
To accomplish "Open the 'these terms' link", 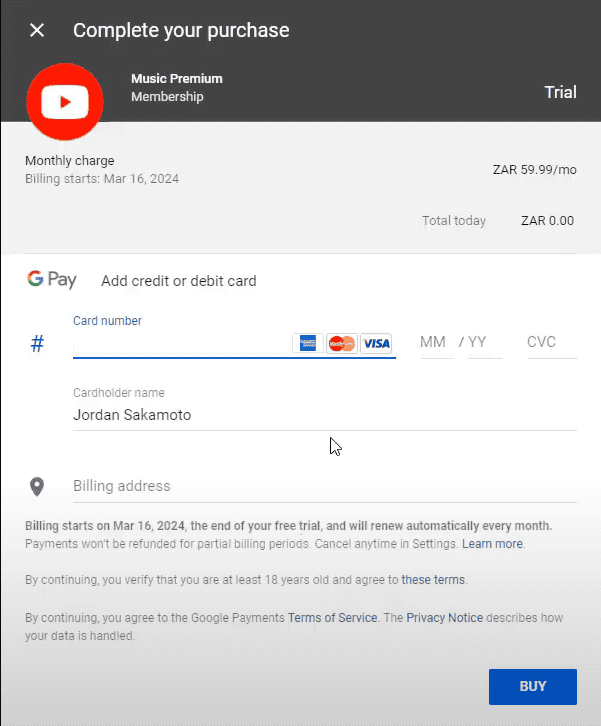I will click(433, 580).
